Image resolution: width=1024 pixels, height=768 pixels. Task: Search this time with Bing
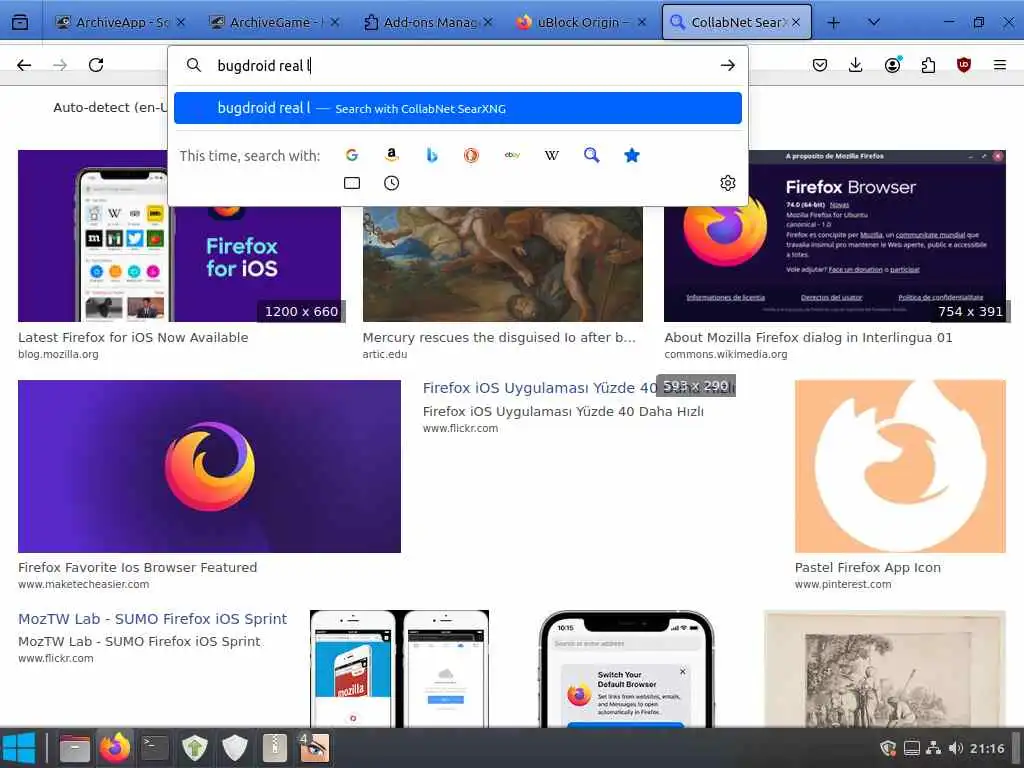click(x=432, y=155)
